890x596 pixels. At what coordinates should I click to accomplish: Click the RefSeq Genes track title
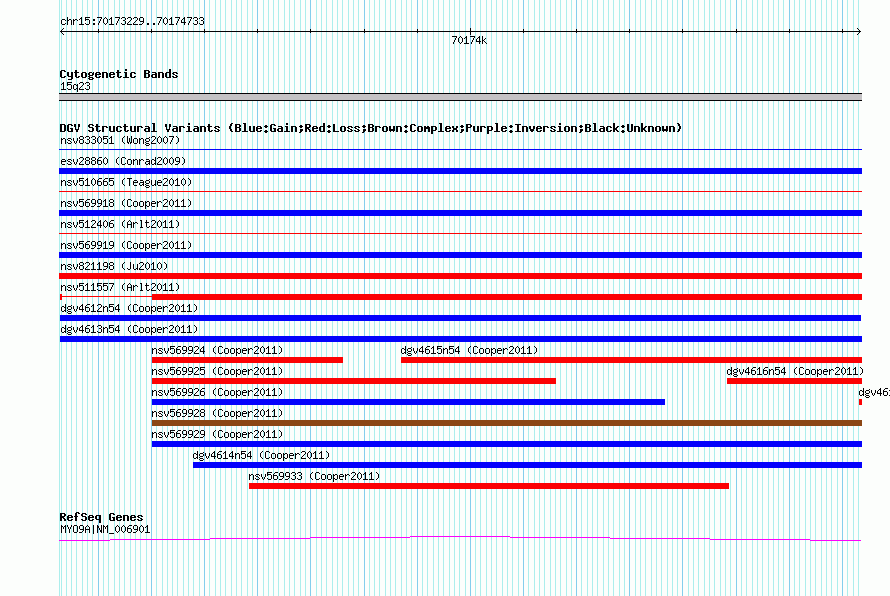pyautogui.click(x=101, y=517)
